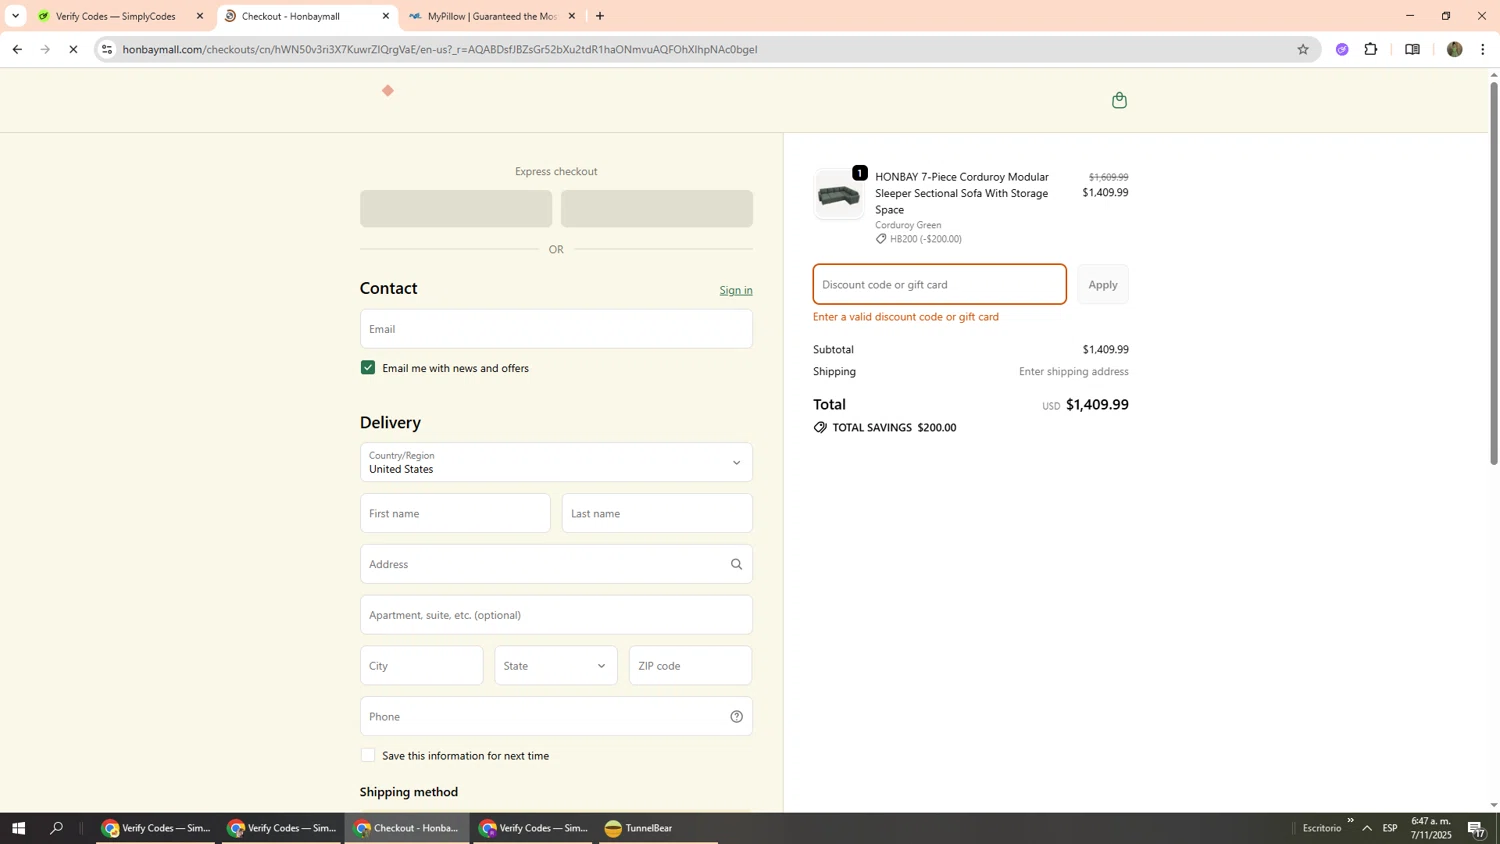Open the phone field help icon

[736, 716]
